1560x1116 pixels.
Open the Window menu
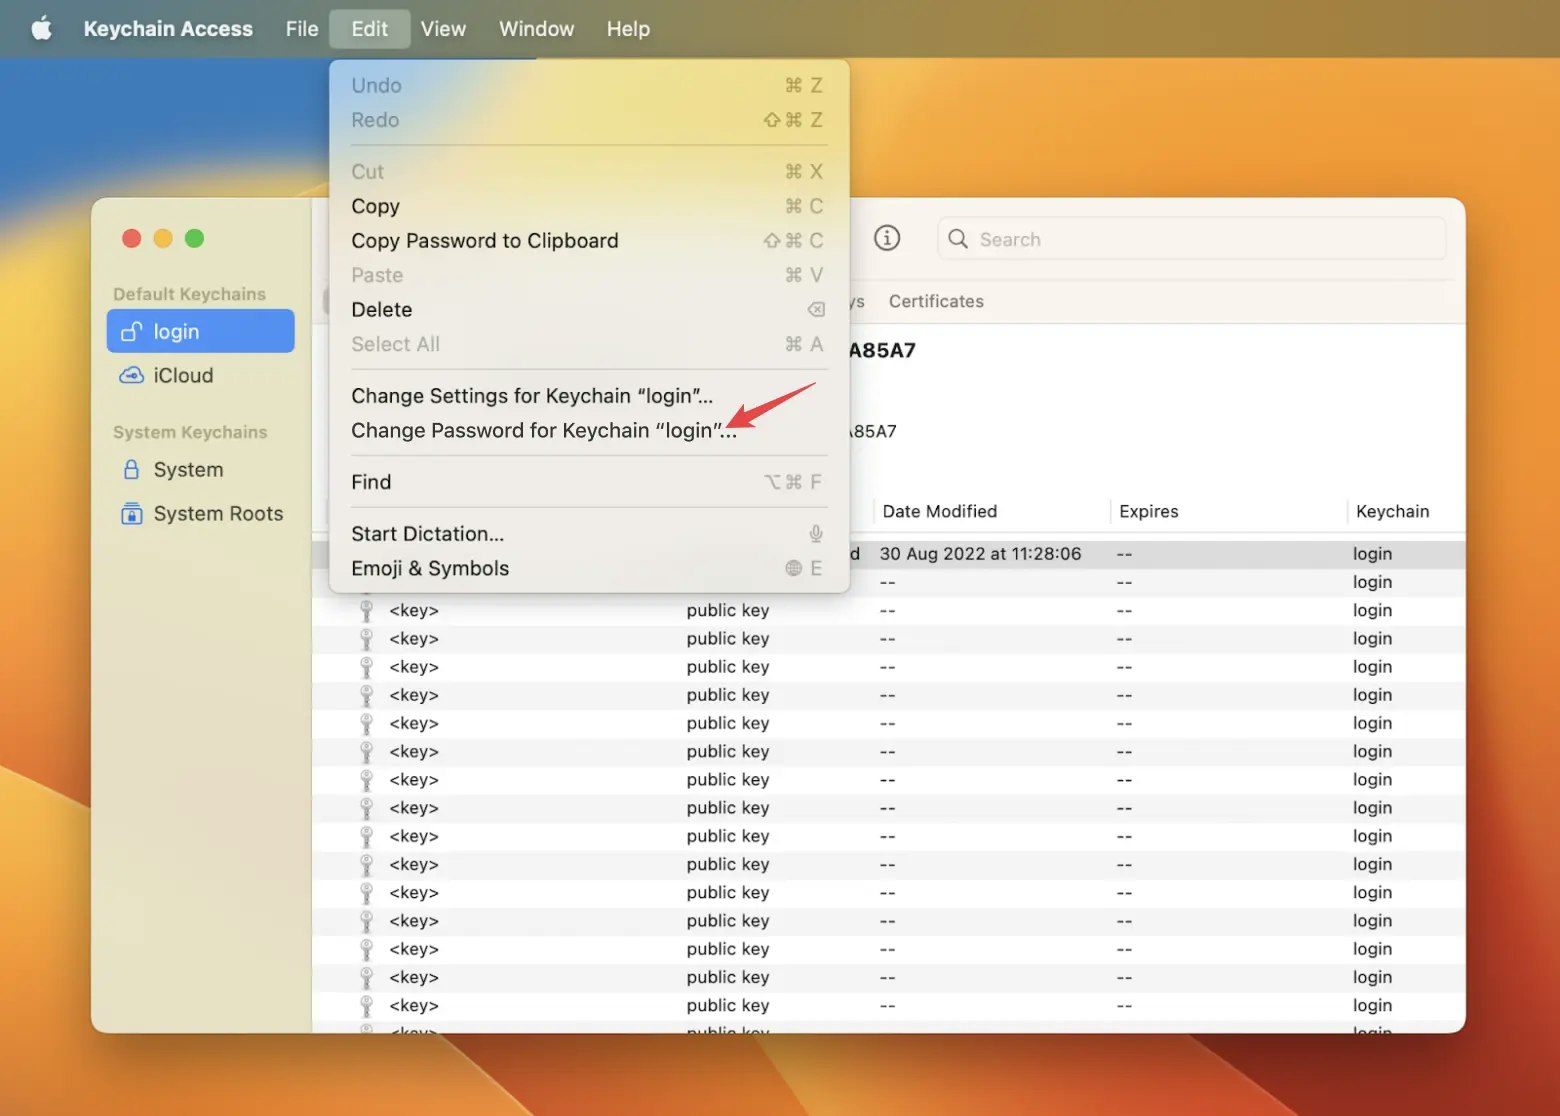tap(537, 28)
